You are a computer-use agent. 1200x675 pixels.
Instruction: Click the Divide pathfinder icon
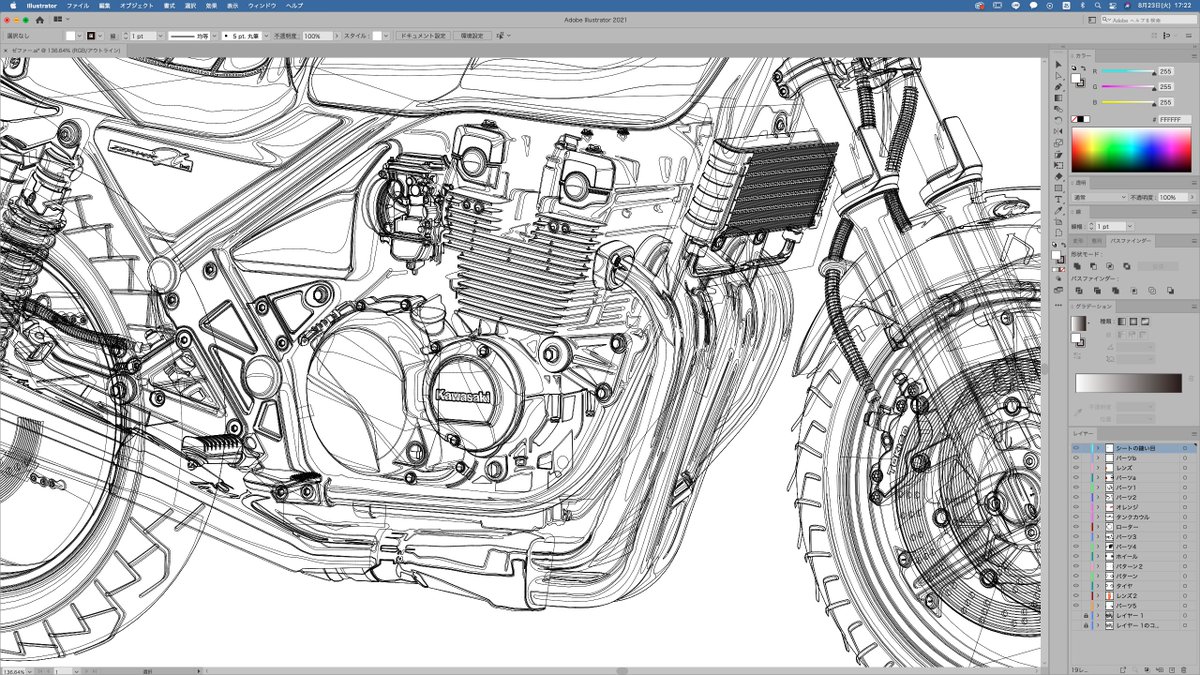pyautogui.click(x=1078, y=291)
